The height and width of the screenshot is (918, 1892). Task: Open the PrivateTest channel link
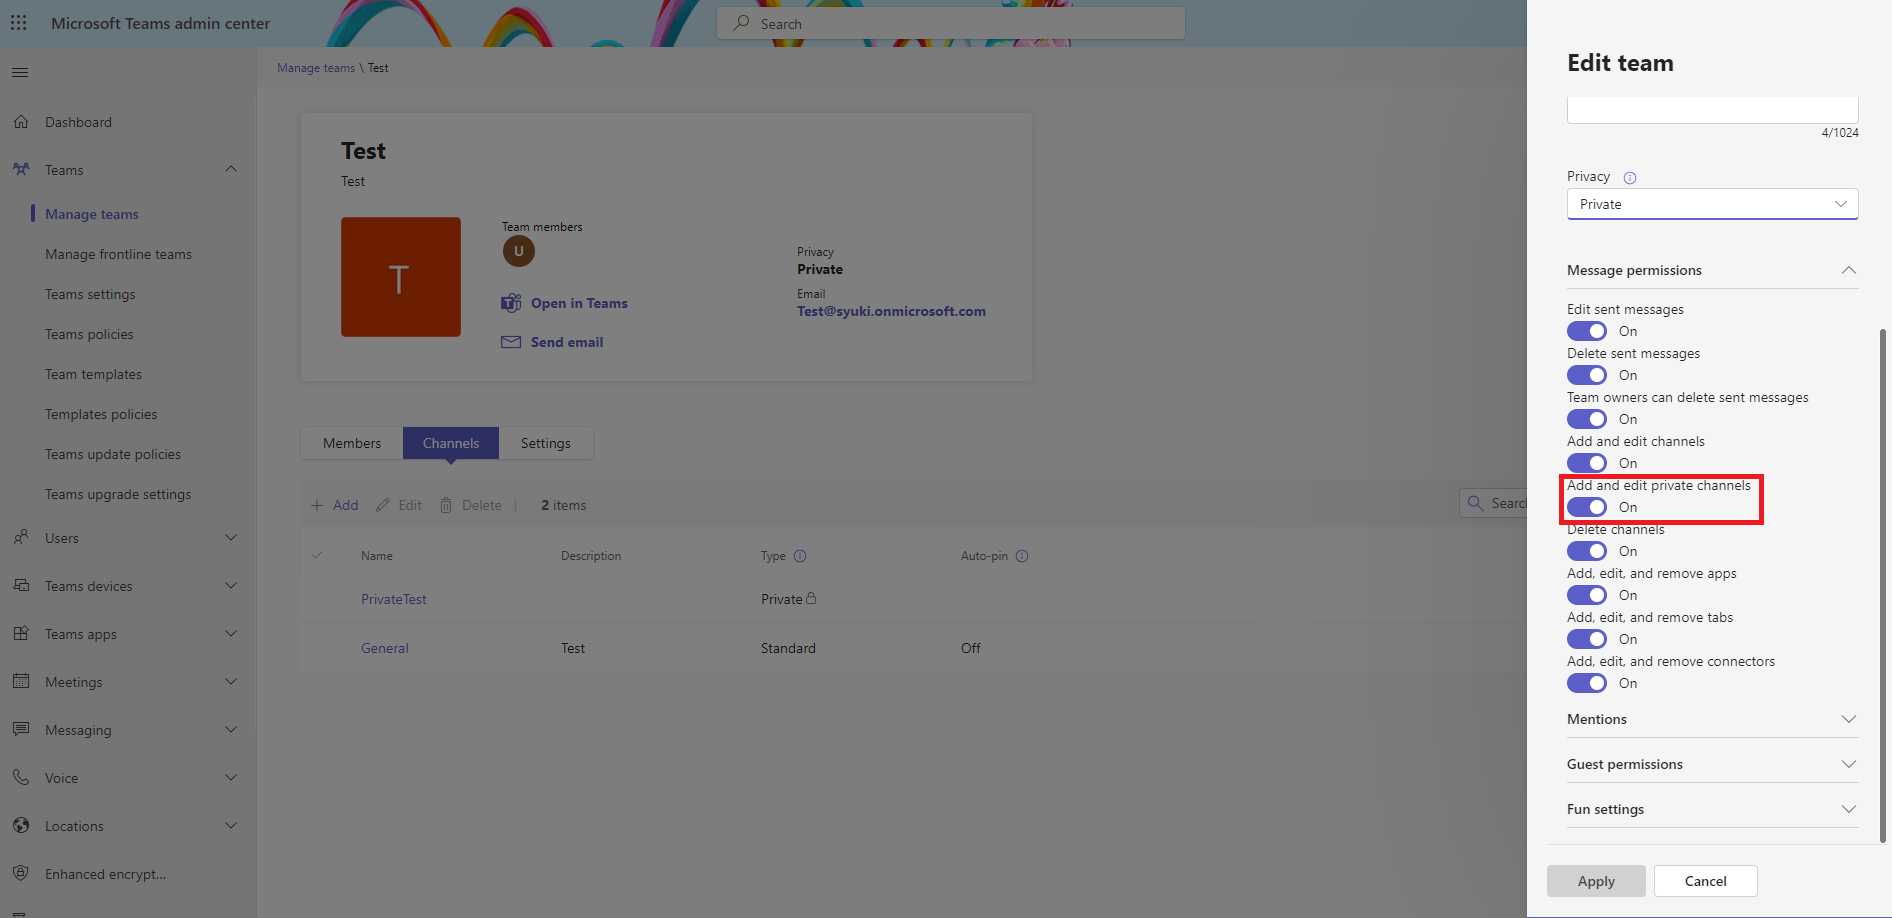click(394, 599)
